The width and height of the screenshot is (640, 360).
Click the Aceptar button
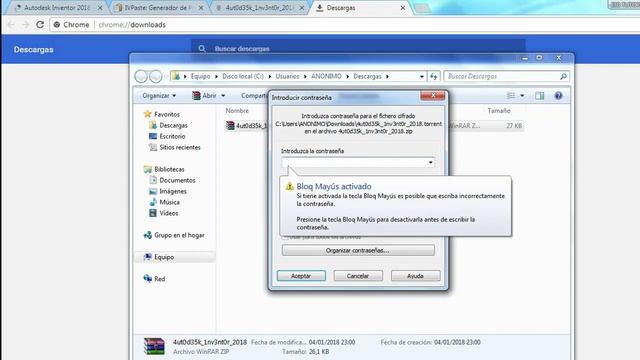pyautogui.click(x=301, y=276)
